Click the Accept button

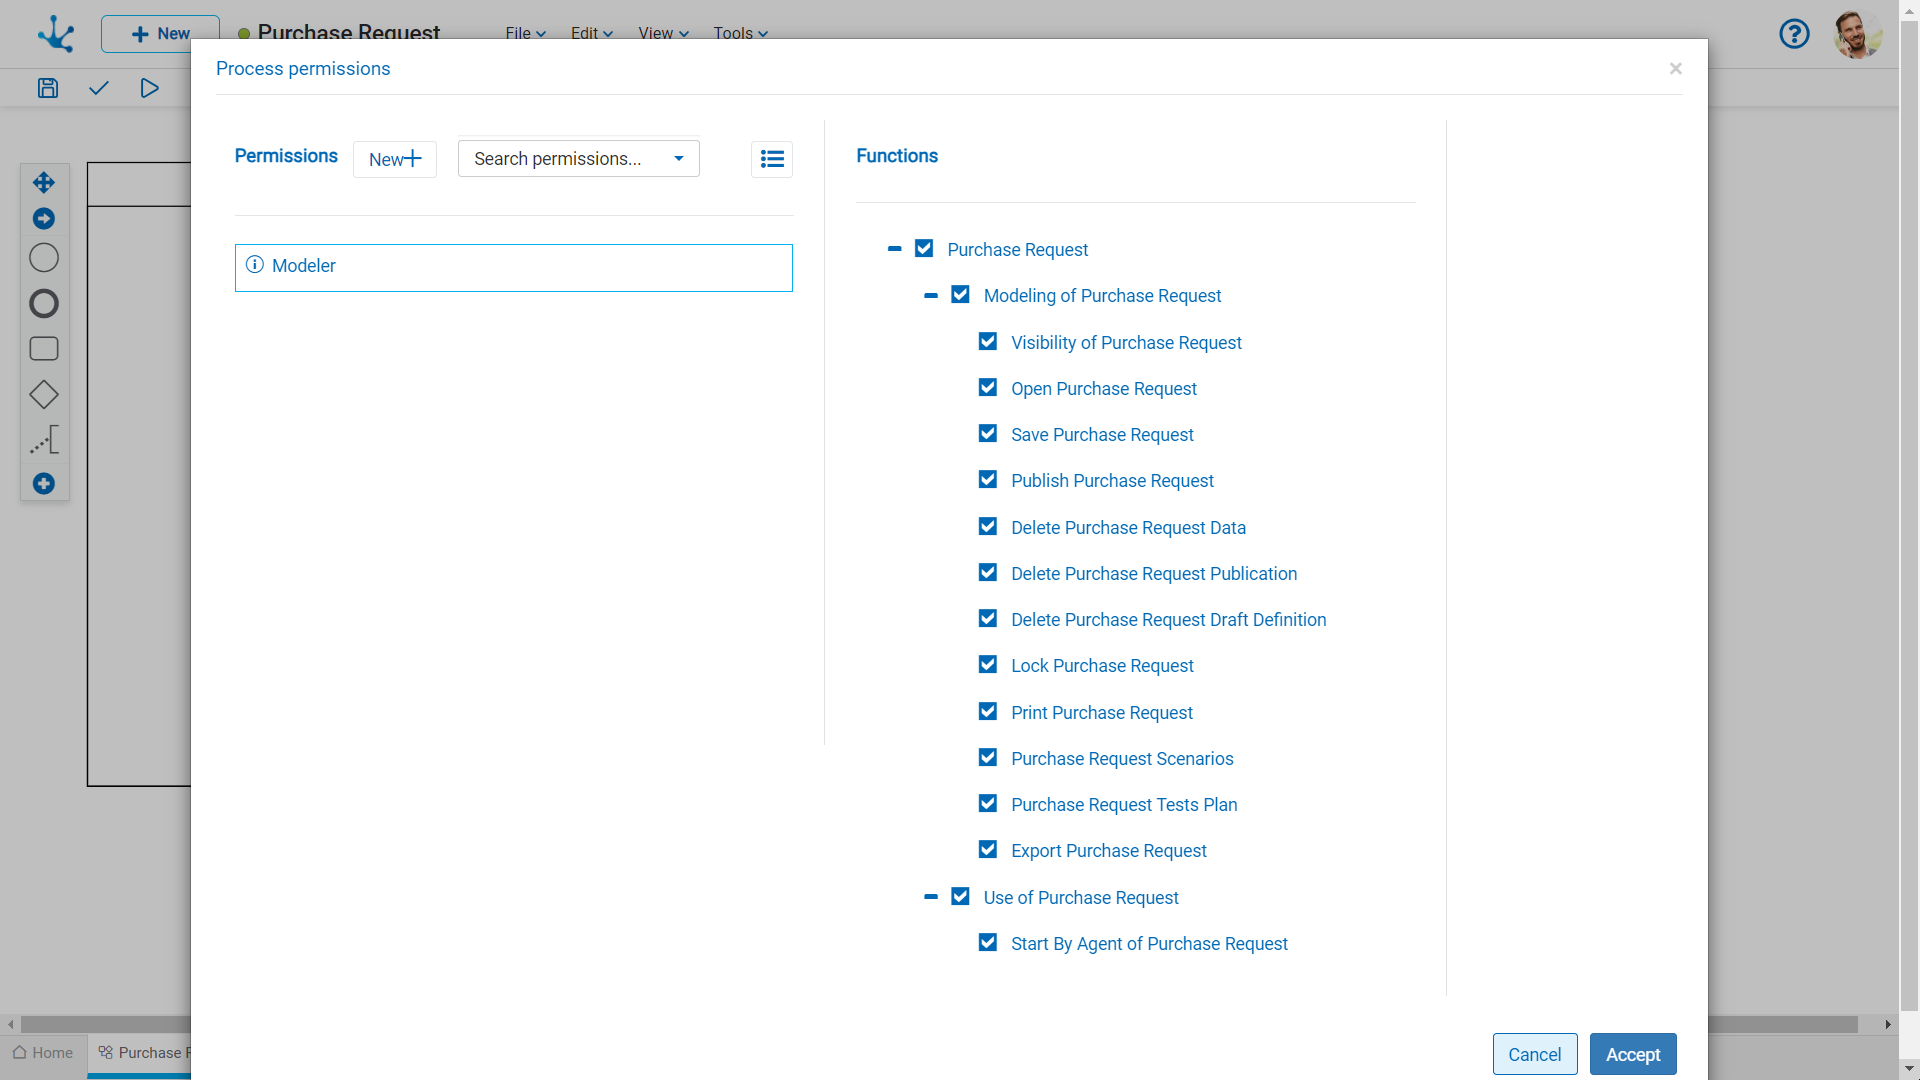[1632, 1054]
